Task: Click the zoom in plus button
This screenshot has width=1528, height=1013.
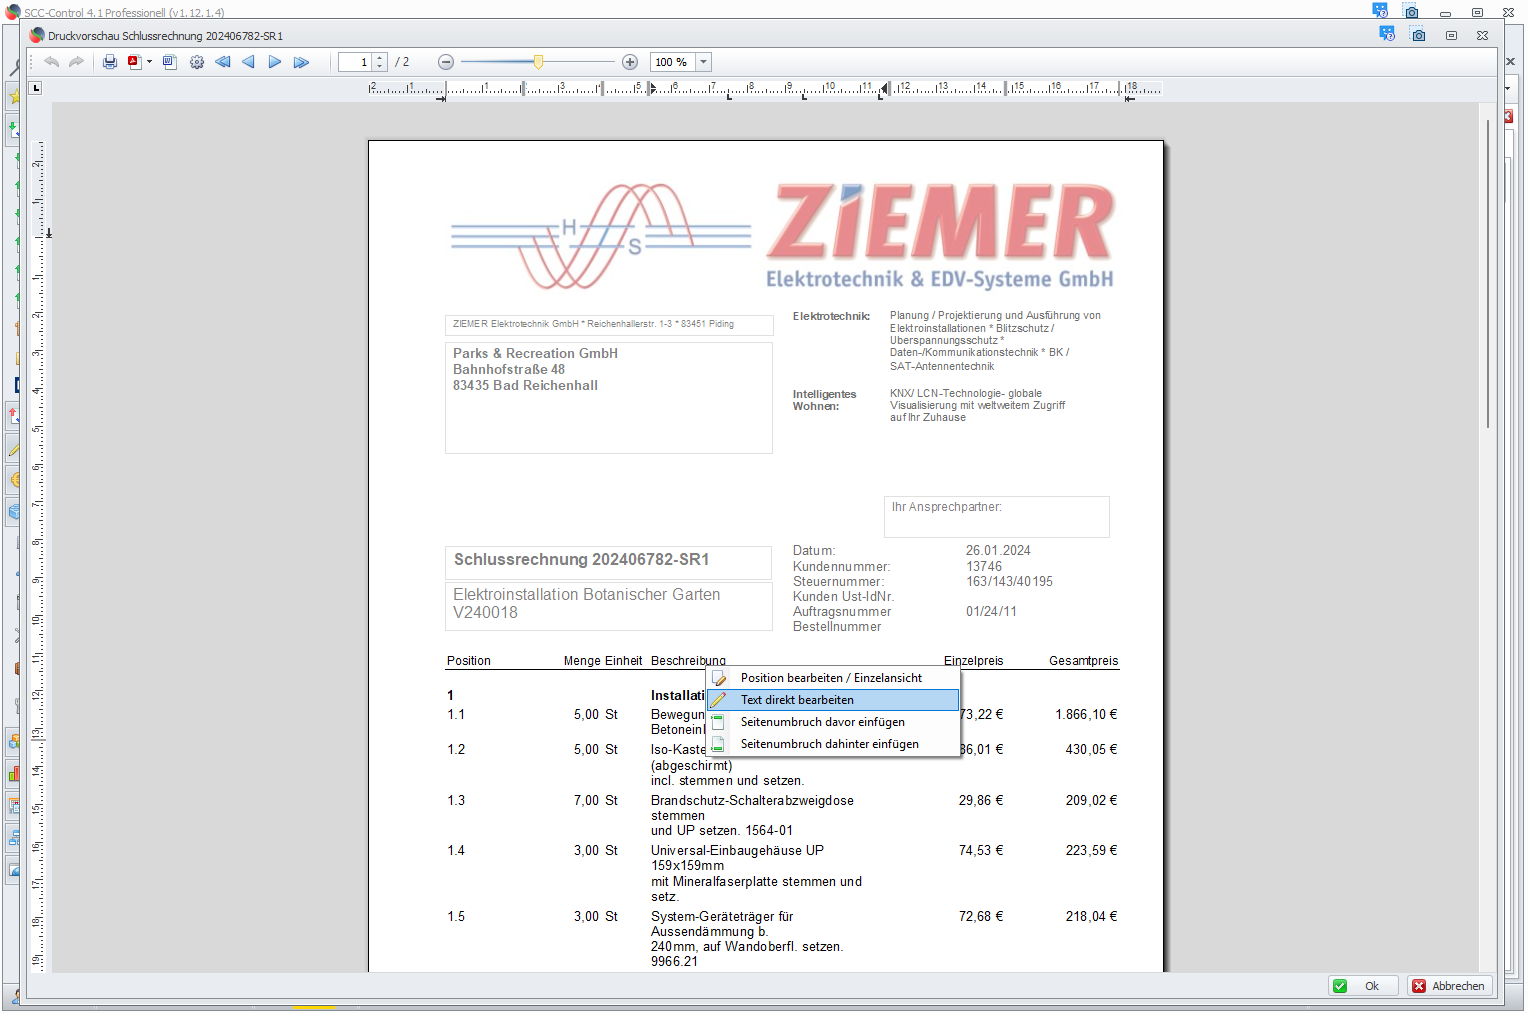Action: click(x=630, y=62)
